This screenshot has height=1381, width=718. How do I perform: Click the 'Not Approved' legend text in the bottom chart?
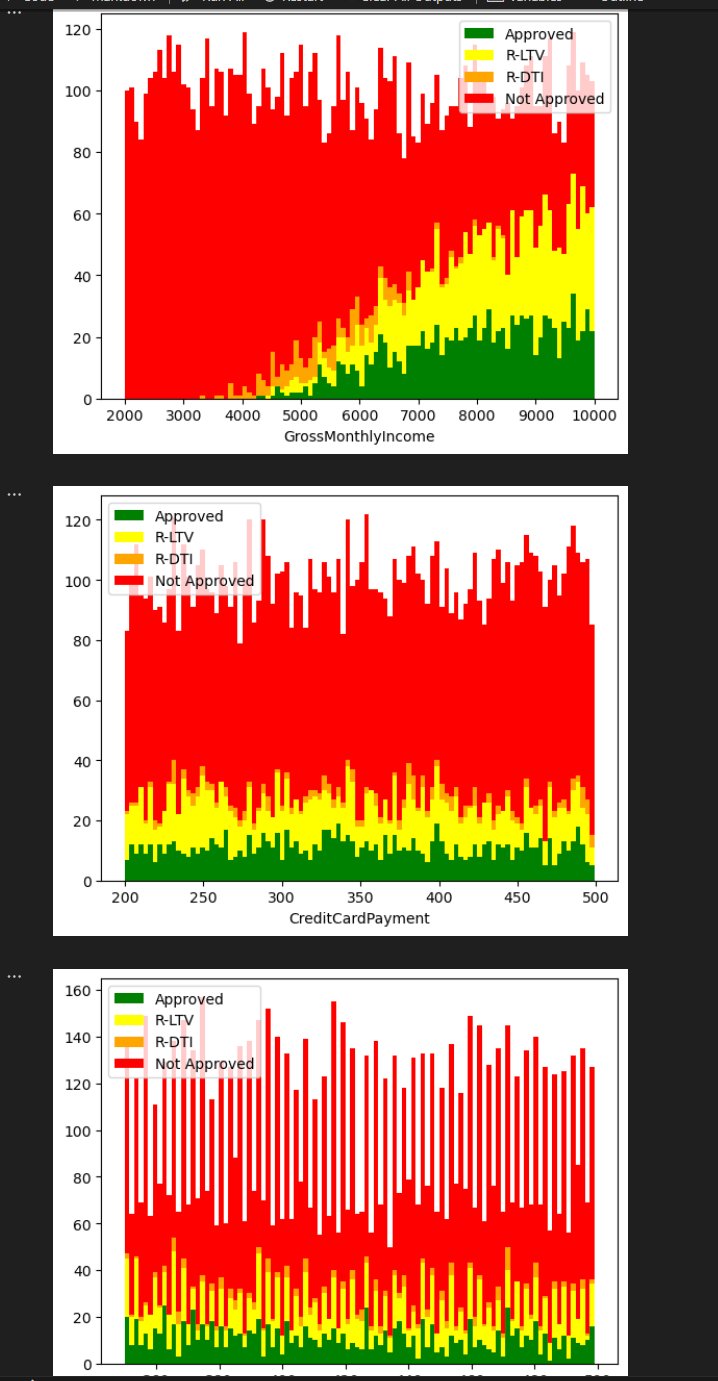(204, 1064)
